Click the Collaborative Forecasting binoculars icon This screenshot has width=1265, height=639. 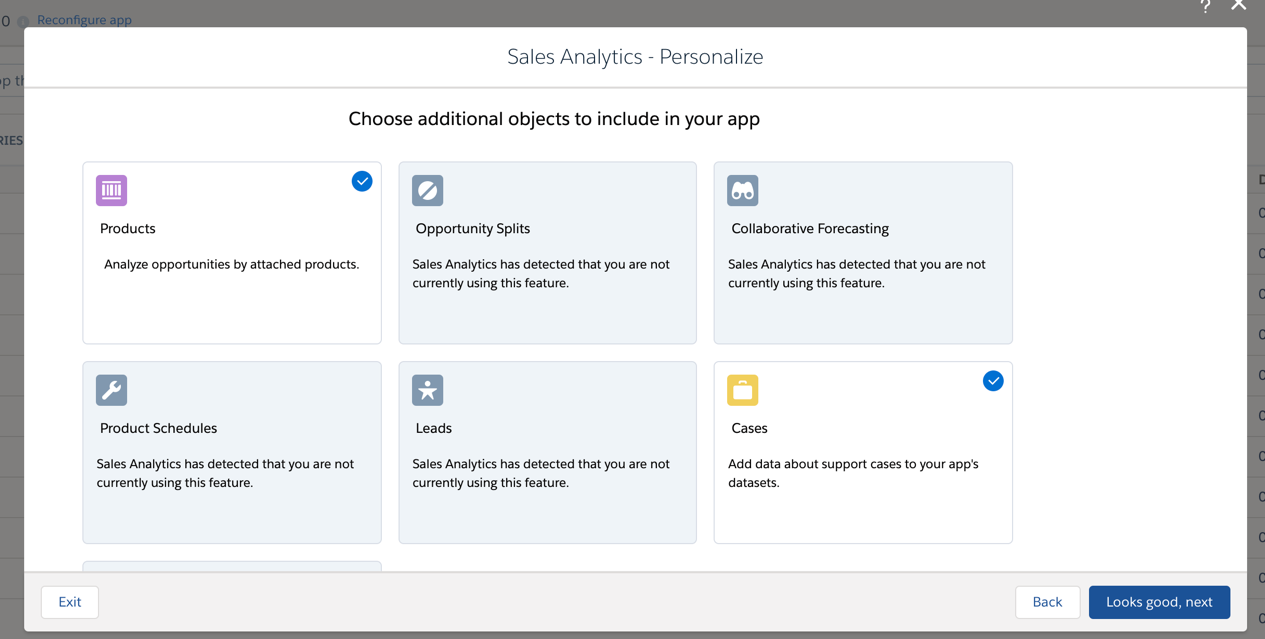pos(743,190)
